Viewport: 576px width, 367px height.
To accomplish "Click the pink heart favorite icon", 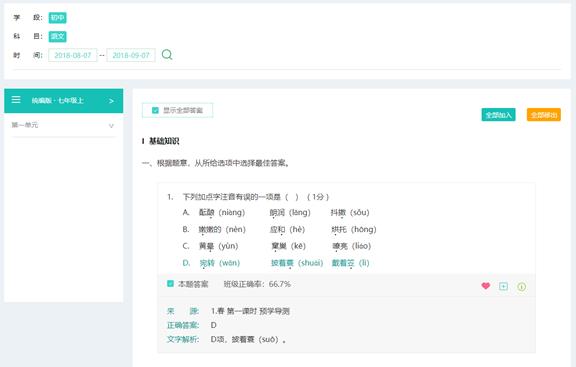I will 486,286.
